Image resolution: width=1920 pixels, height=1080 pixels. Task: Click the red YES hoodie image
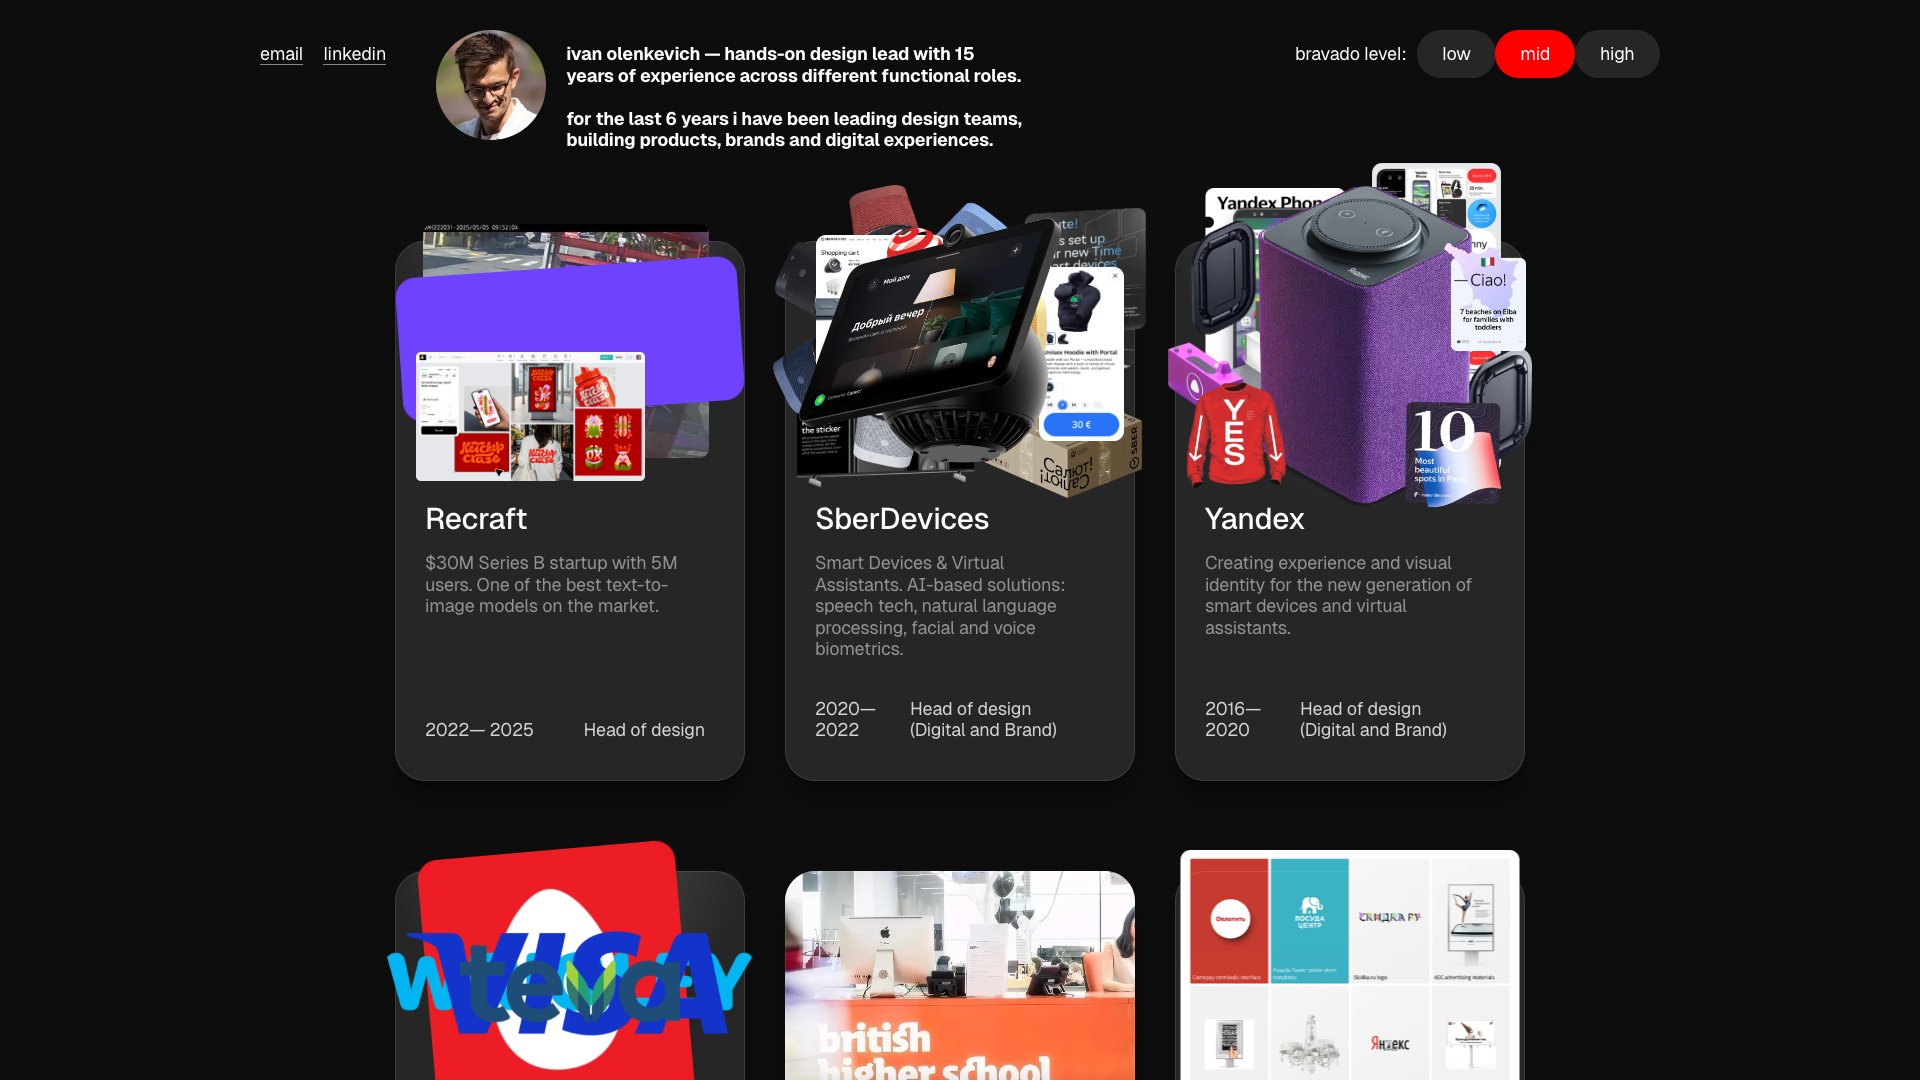tap(1235, 435)
